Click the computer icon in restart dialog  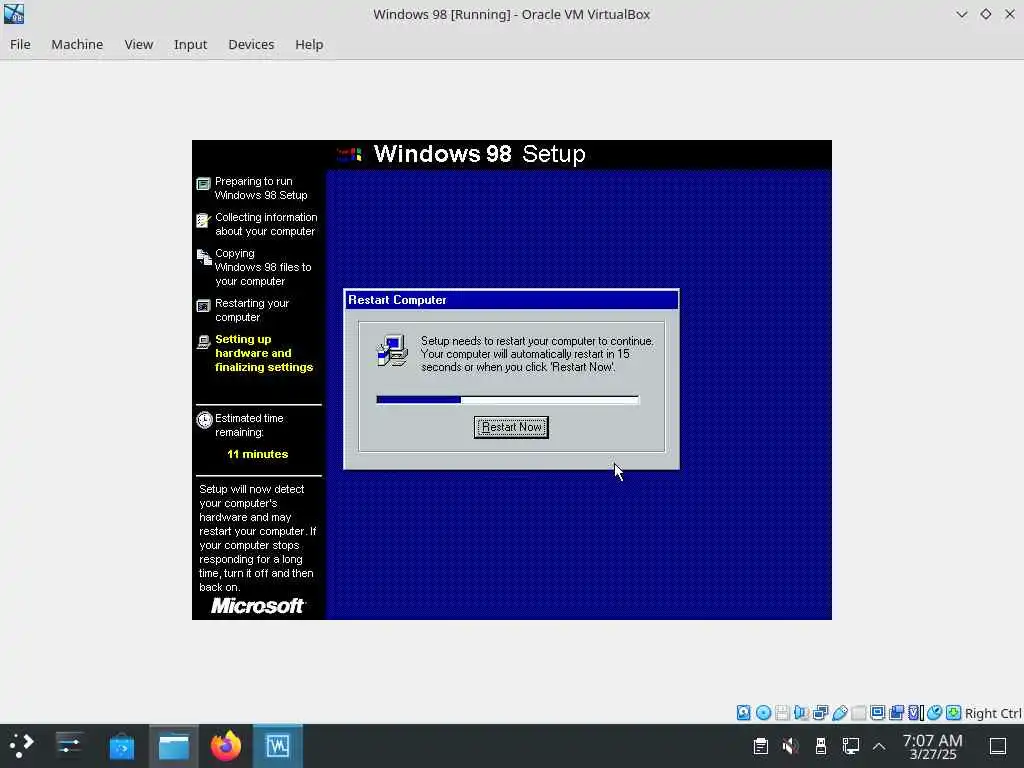(x=392, y=351)
